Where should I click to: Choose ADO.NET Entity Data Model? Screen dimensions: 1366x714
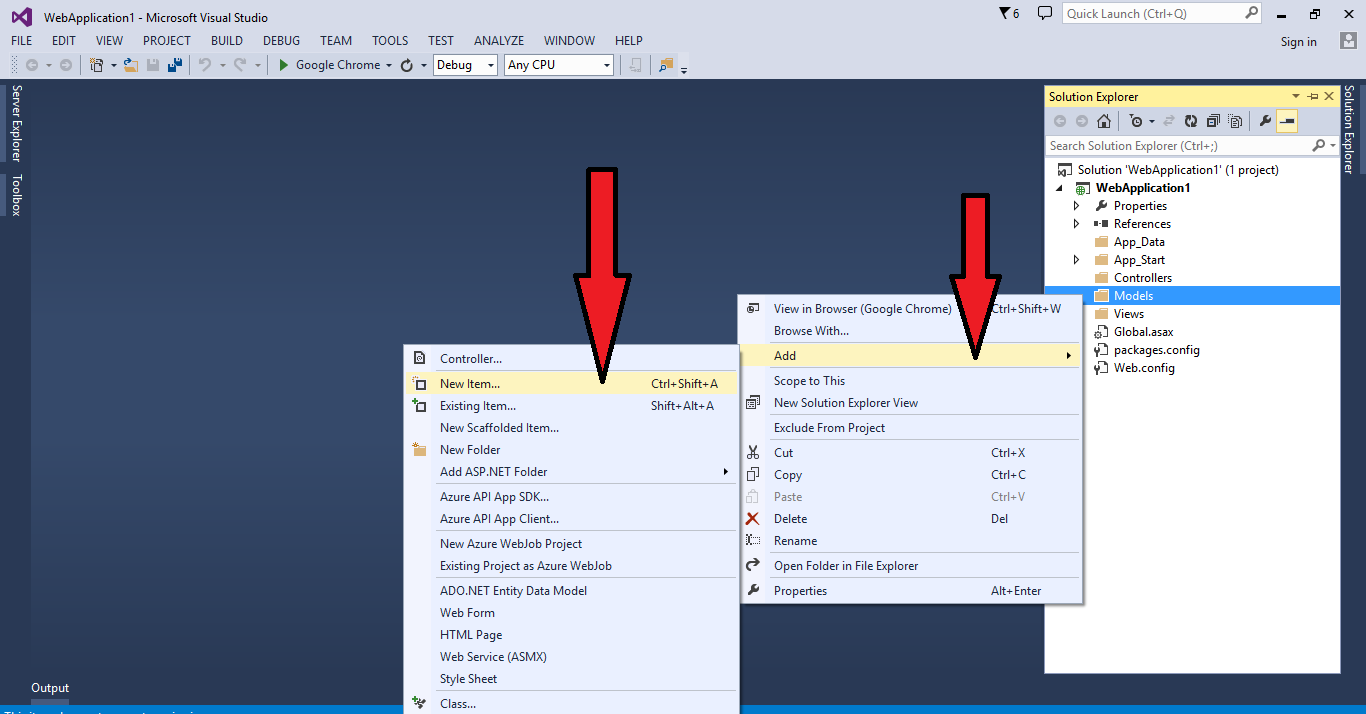(x=513, y=590)
